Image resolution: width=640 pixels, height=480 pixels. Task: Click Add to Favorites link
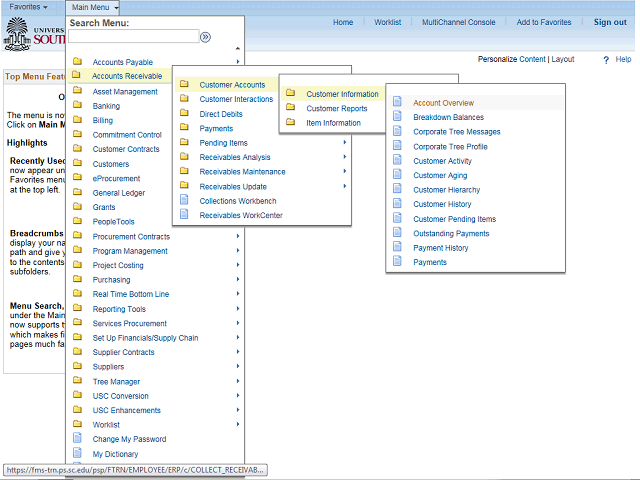544,22
